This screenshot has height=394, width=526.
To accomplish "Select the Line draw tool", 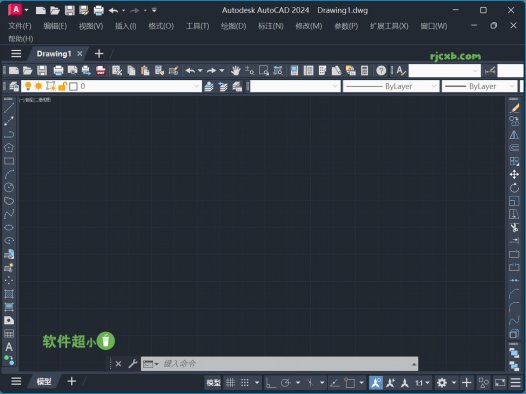I will (x=9, y=108).
